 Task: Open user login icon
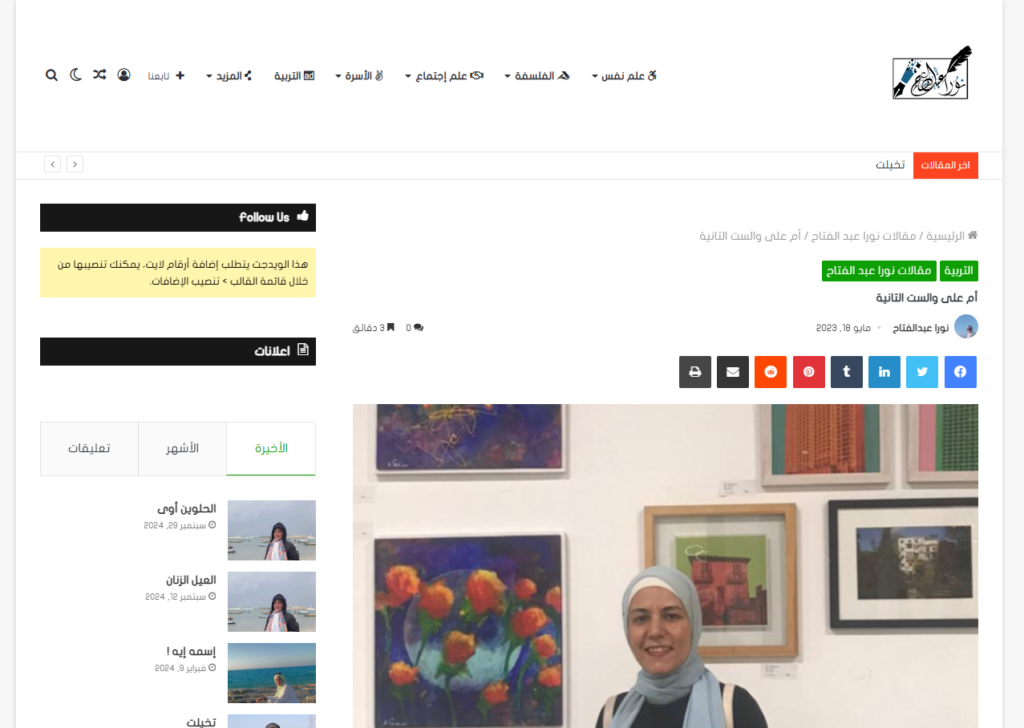[123, 75]
